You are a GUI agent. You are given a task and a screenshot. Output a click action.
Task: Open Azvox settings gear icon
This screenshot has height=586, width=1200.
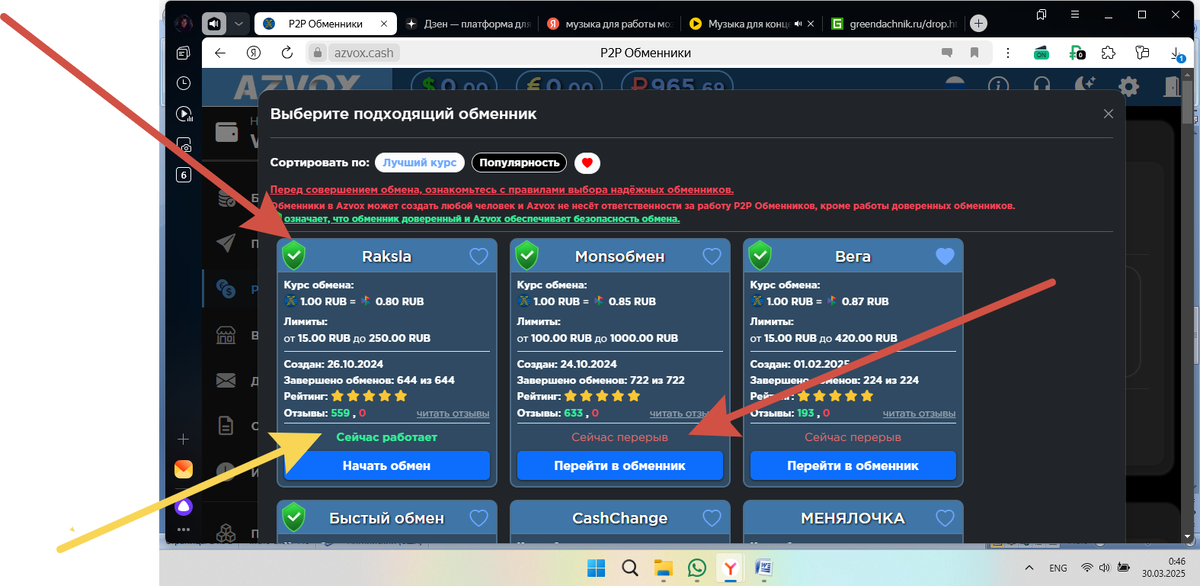(x=1128, y=87)
